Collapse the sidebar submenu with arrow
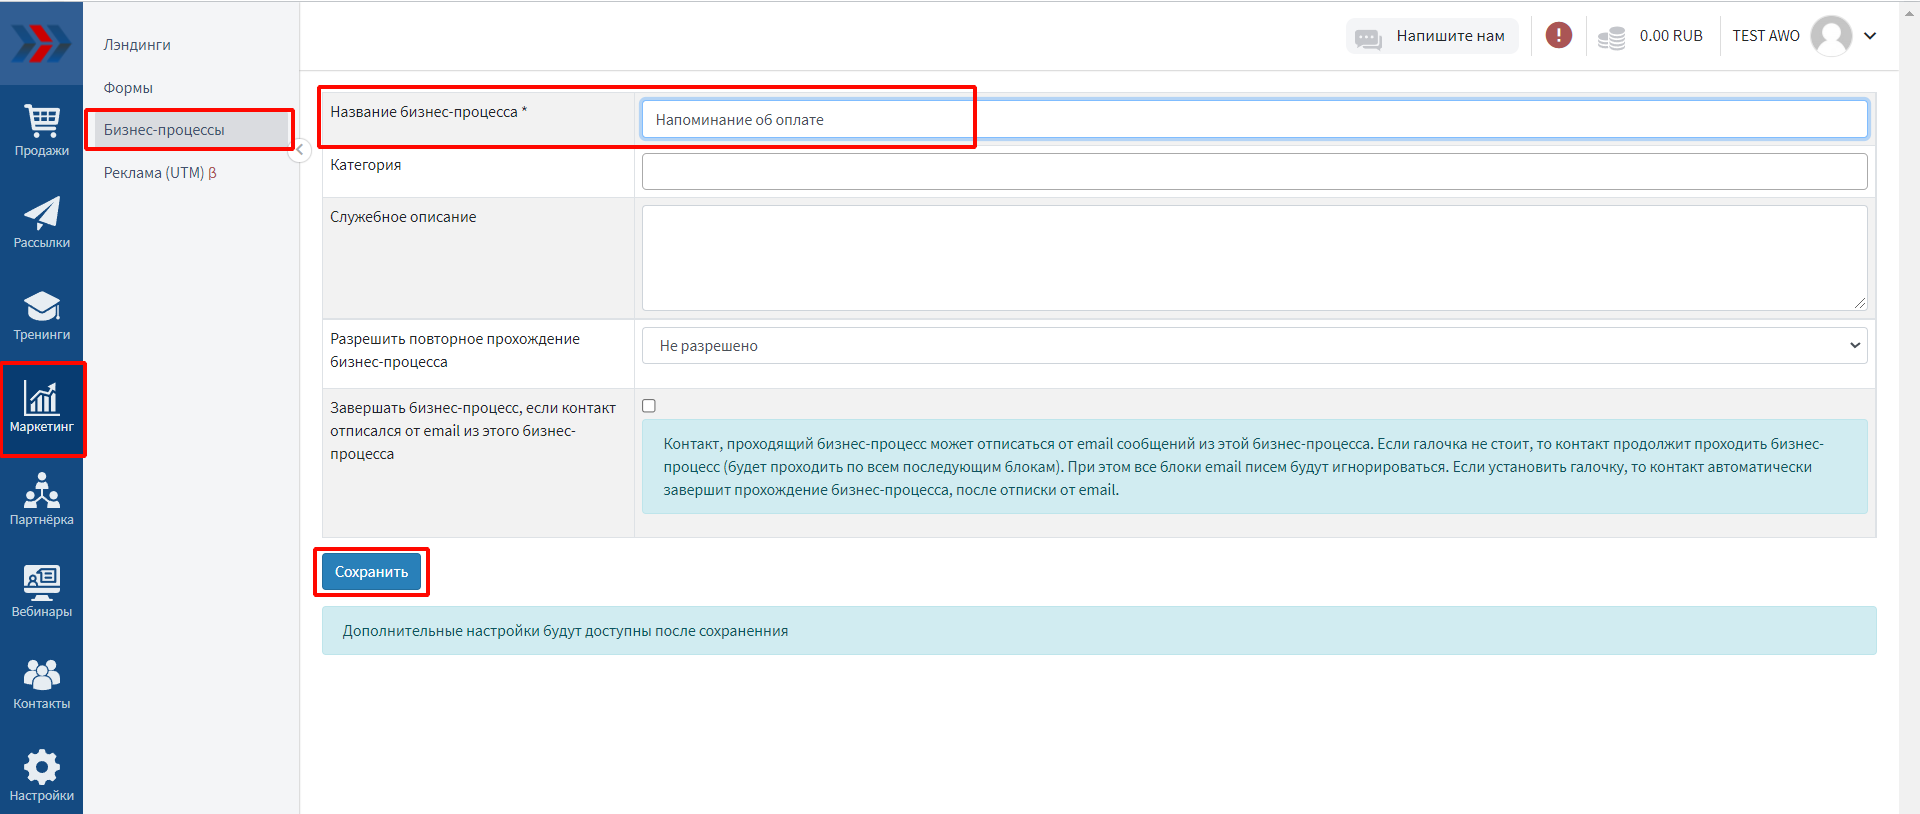 (x=299, y=150)
